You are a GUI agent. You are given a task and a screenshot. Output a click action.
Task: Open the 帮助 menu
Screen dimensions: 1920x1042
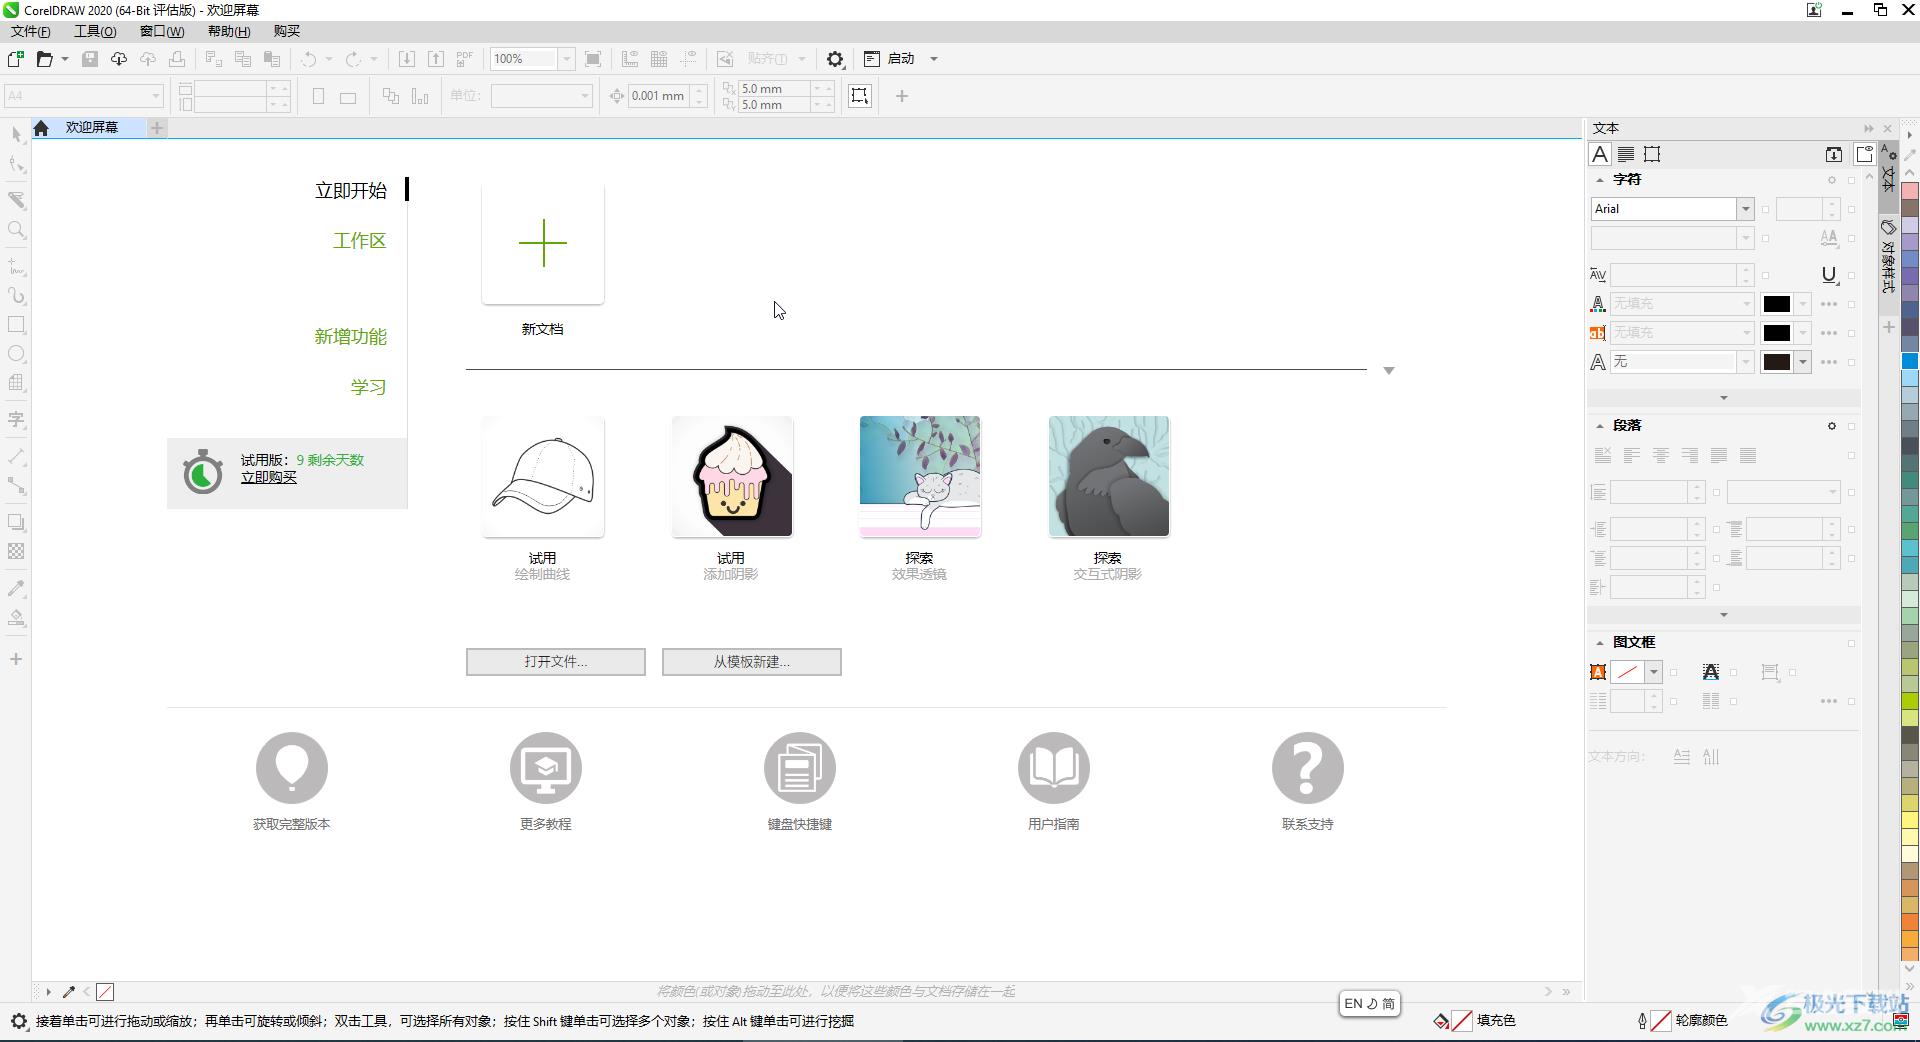(x=228, y=32)
